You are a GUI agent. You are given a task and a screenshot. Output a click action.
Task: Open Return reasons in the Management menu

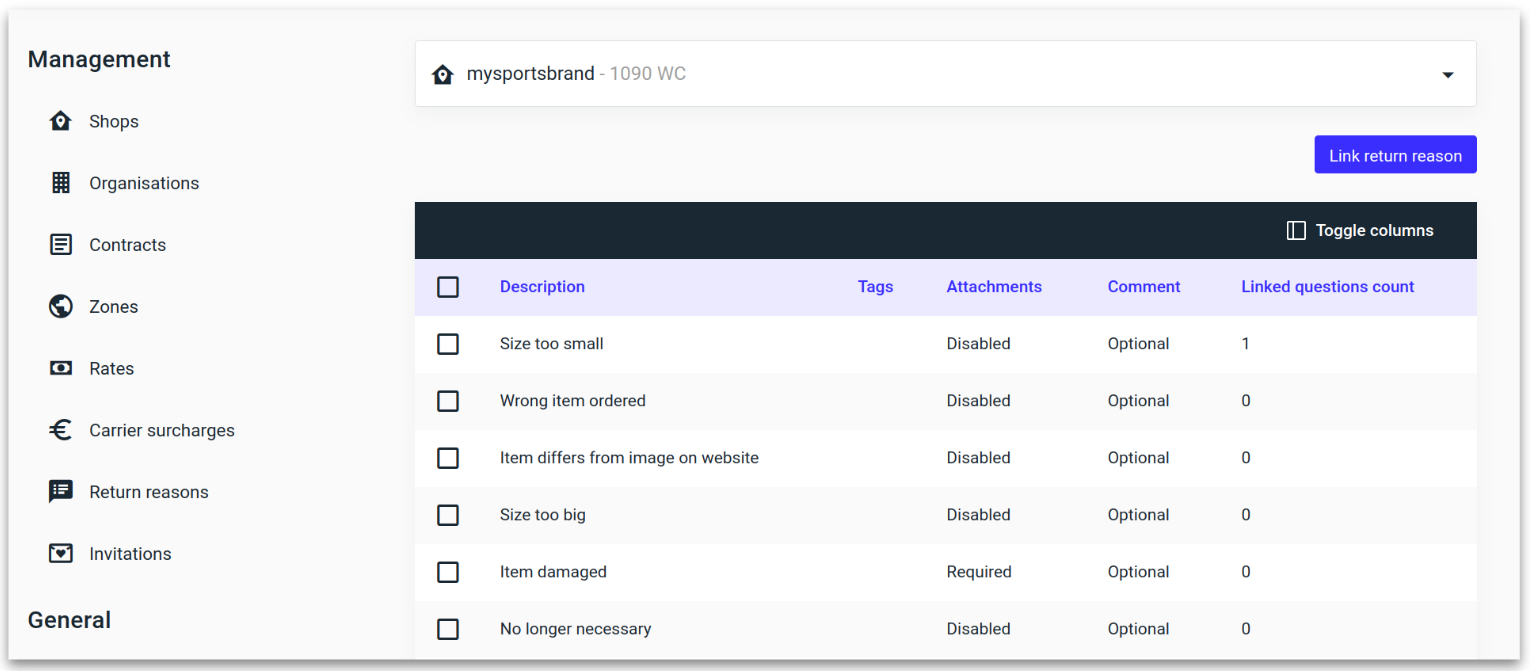148,492
